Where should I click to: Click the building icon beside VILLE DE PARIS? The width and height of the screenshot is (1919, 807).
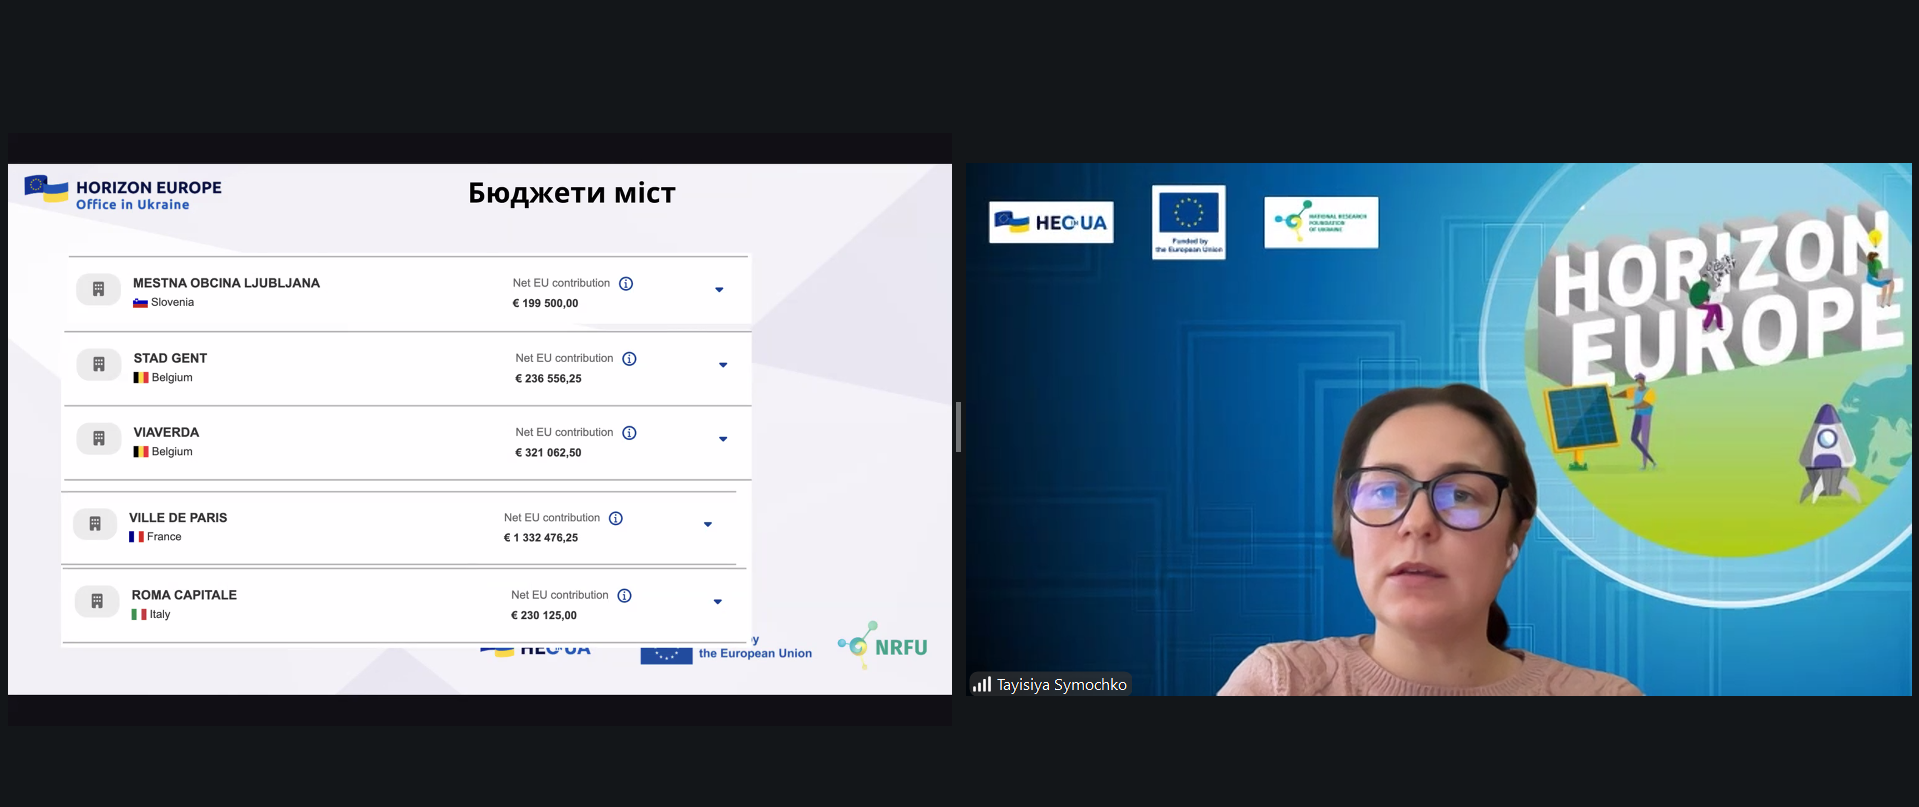pos(95,523)
